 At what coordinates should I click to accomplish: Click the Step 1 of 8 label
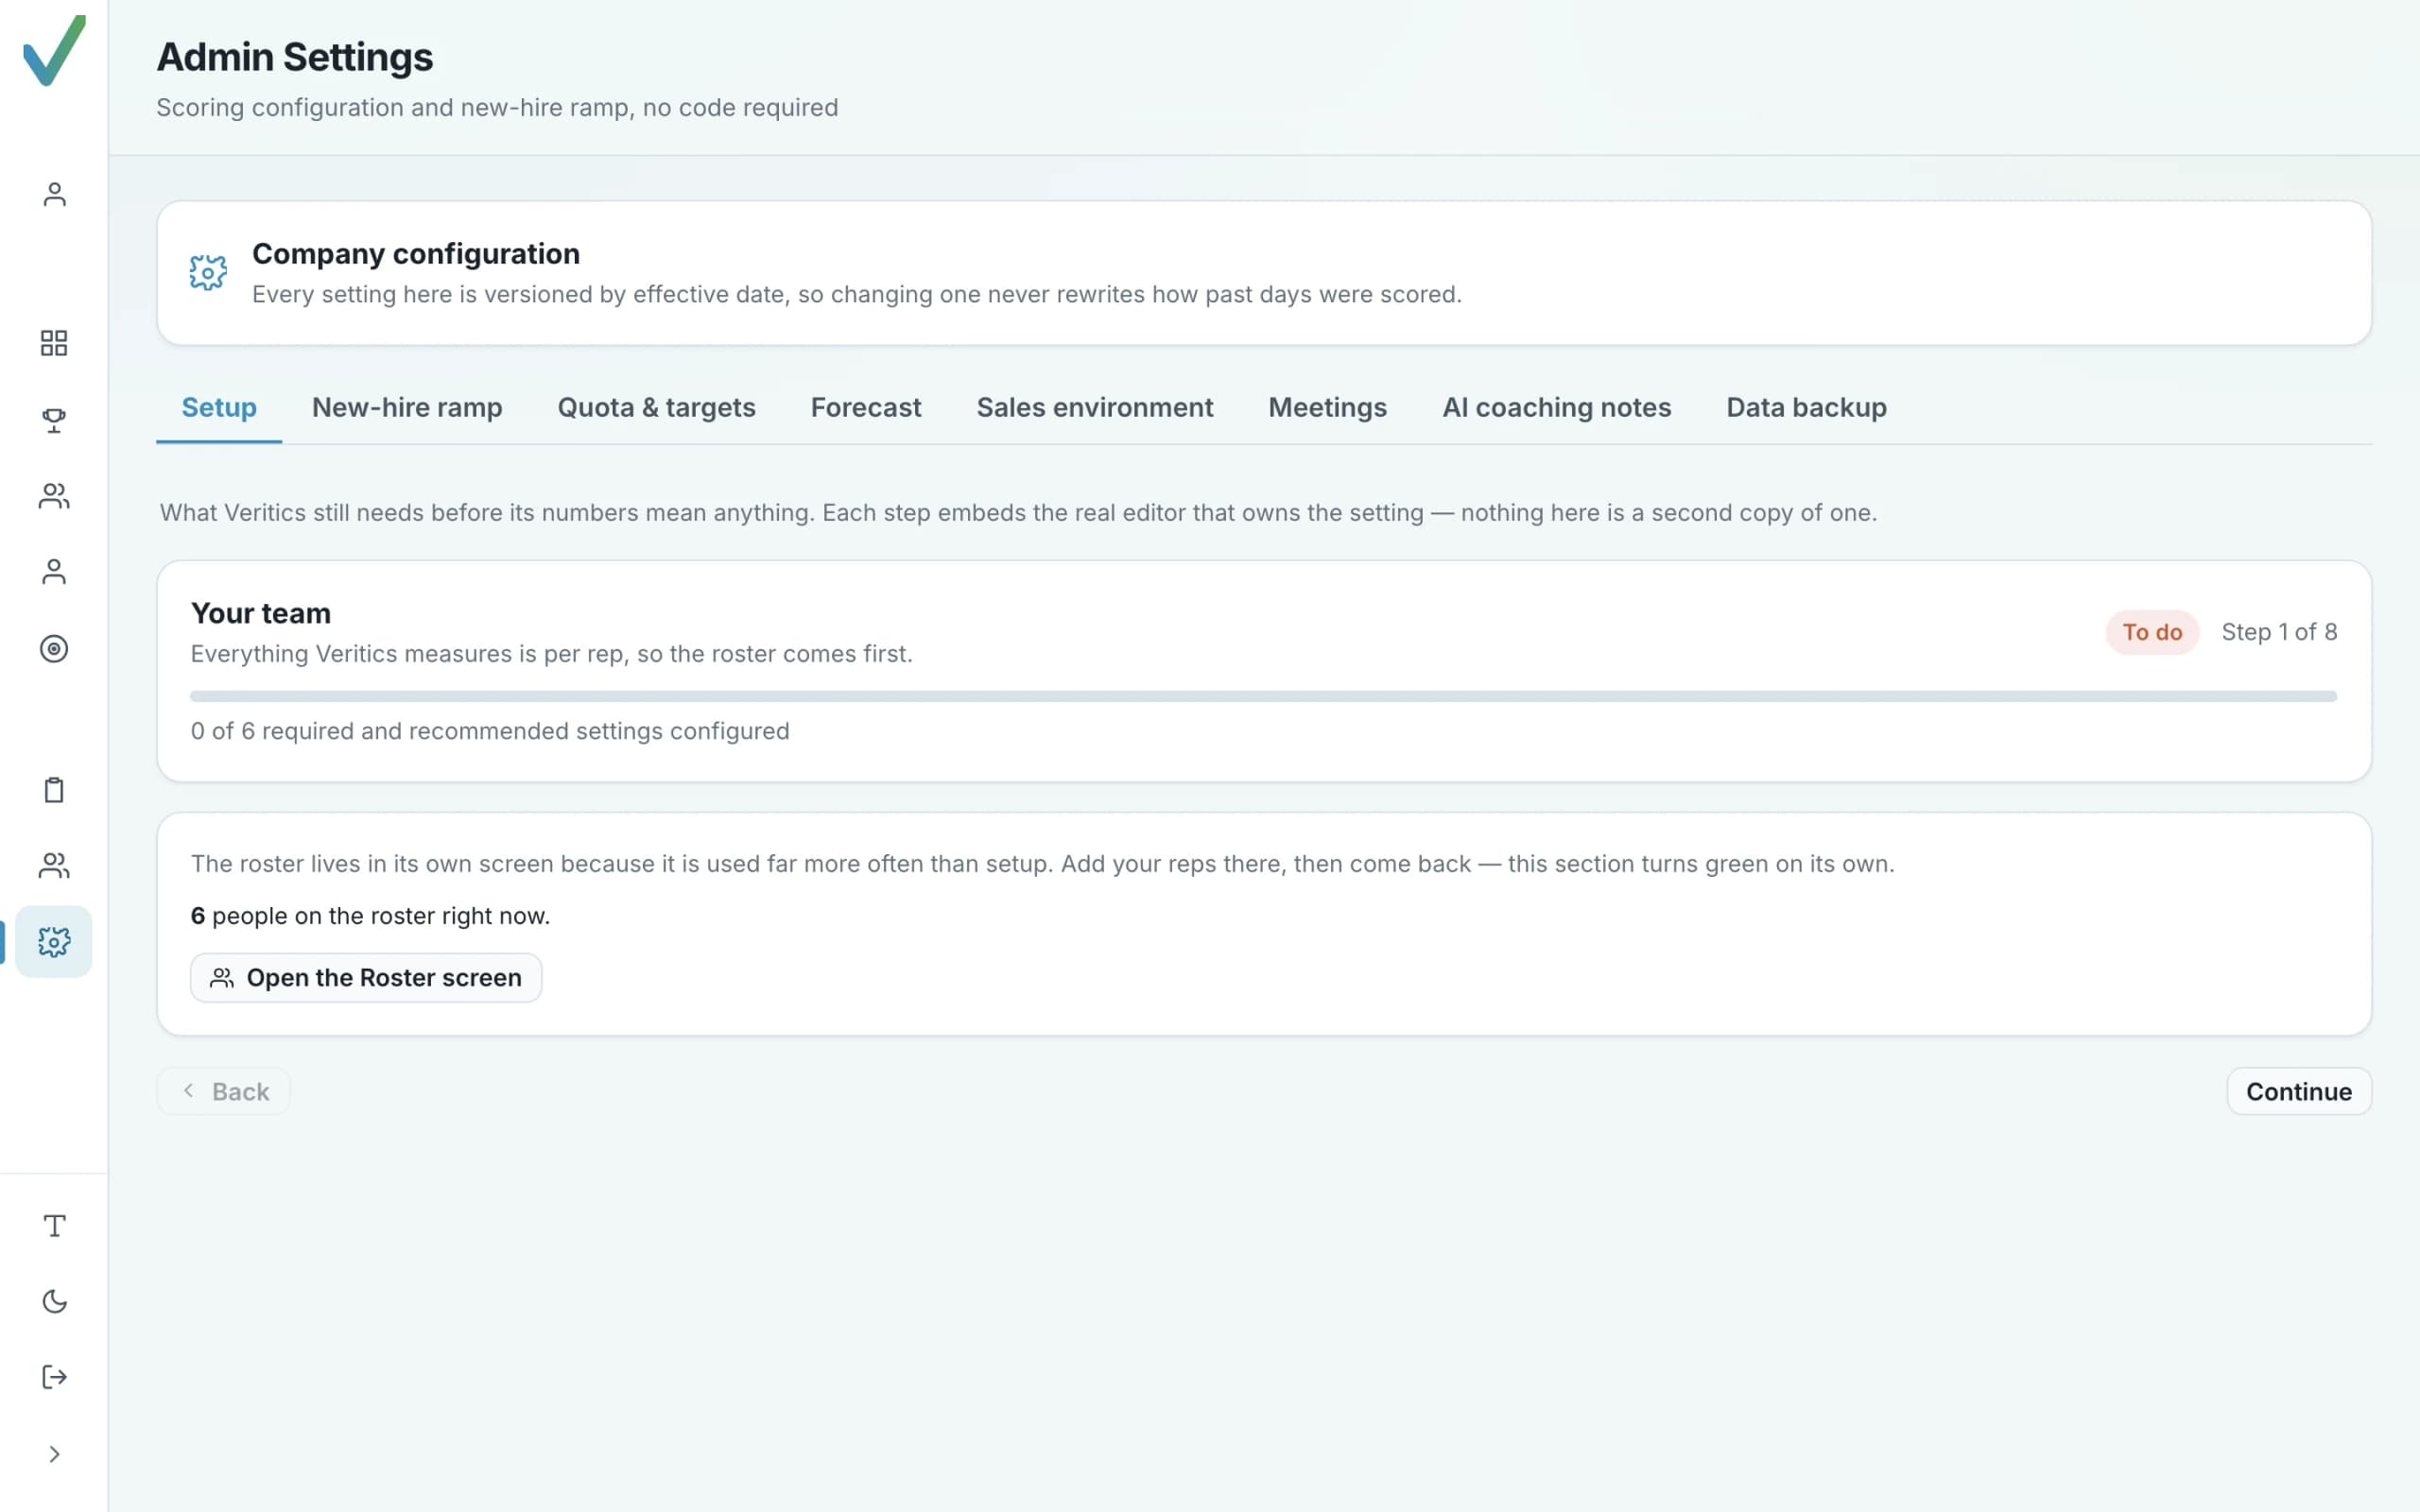[2279, 632]
